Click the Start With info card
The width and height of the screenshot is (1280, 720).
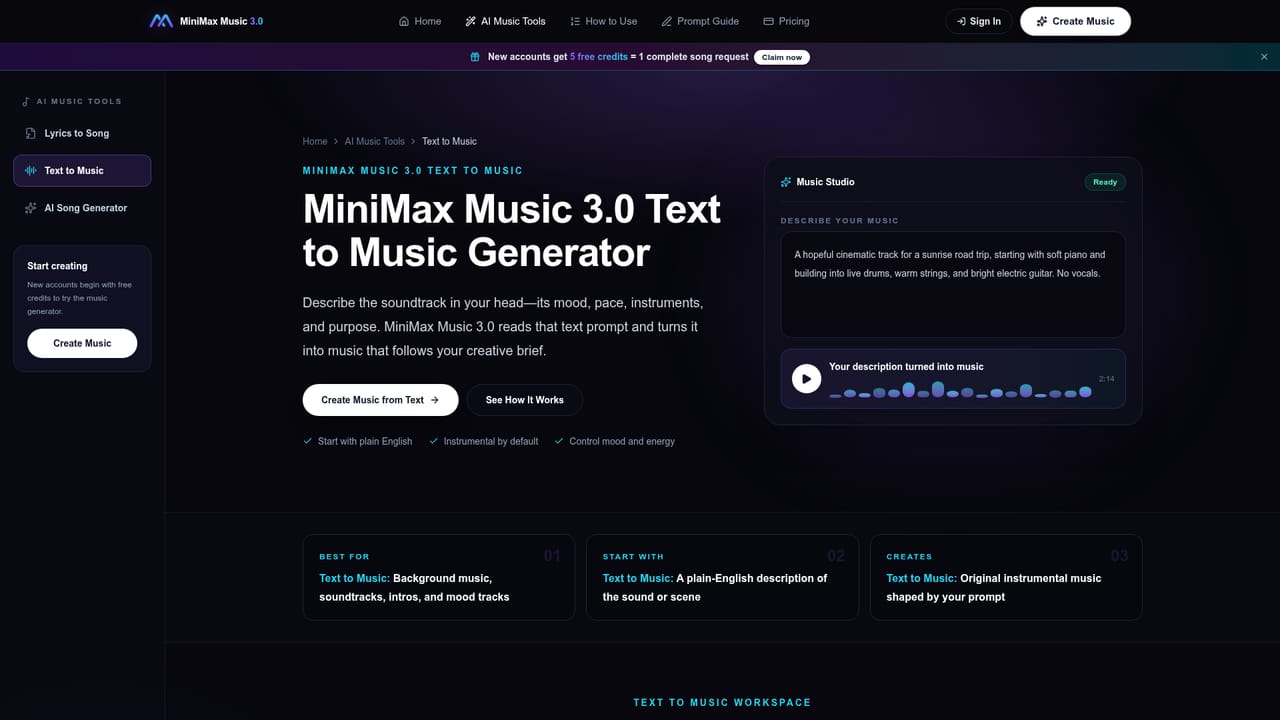(x=722, y=577)
